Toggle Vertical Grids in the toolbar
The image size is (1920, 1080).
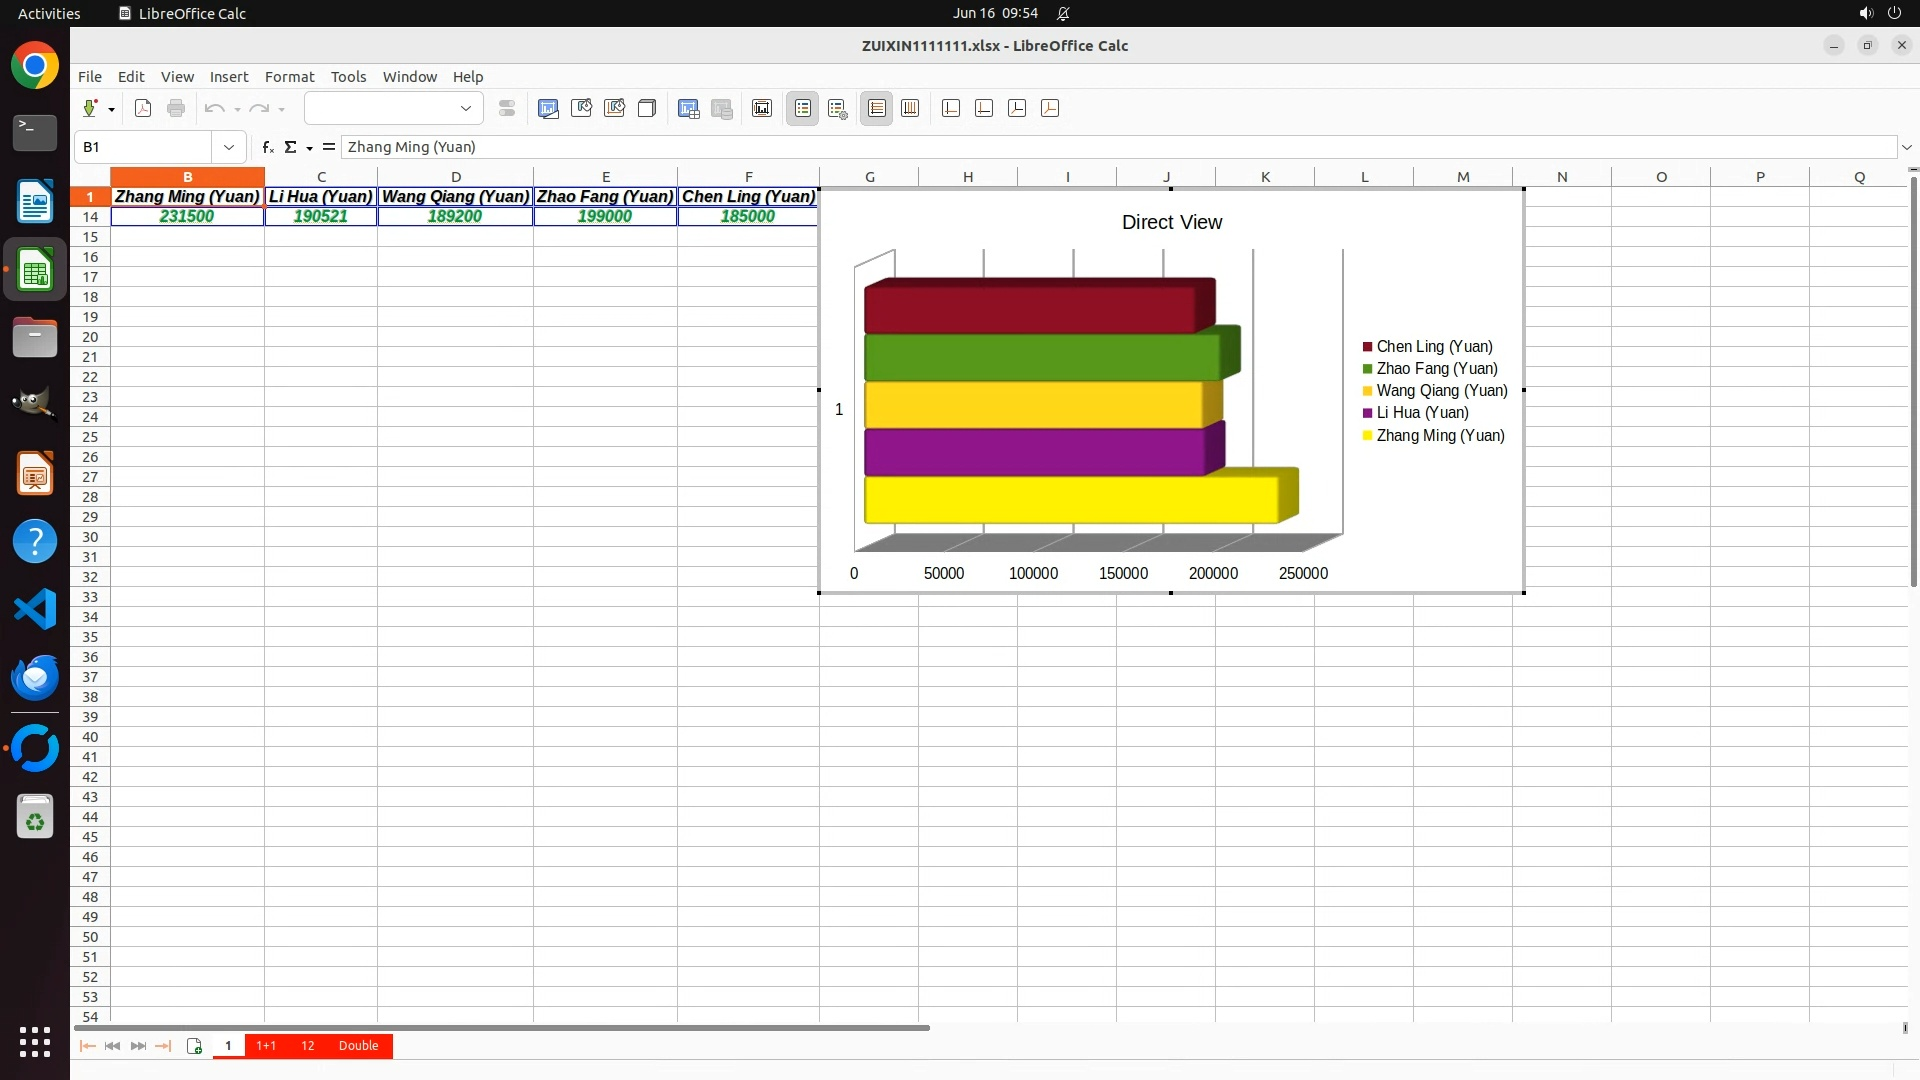tap(910, 109)
